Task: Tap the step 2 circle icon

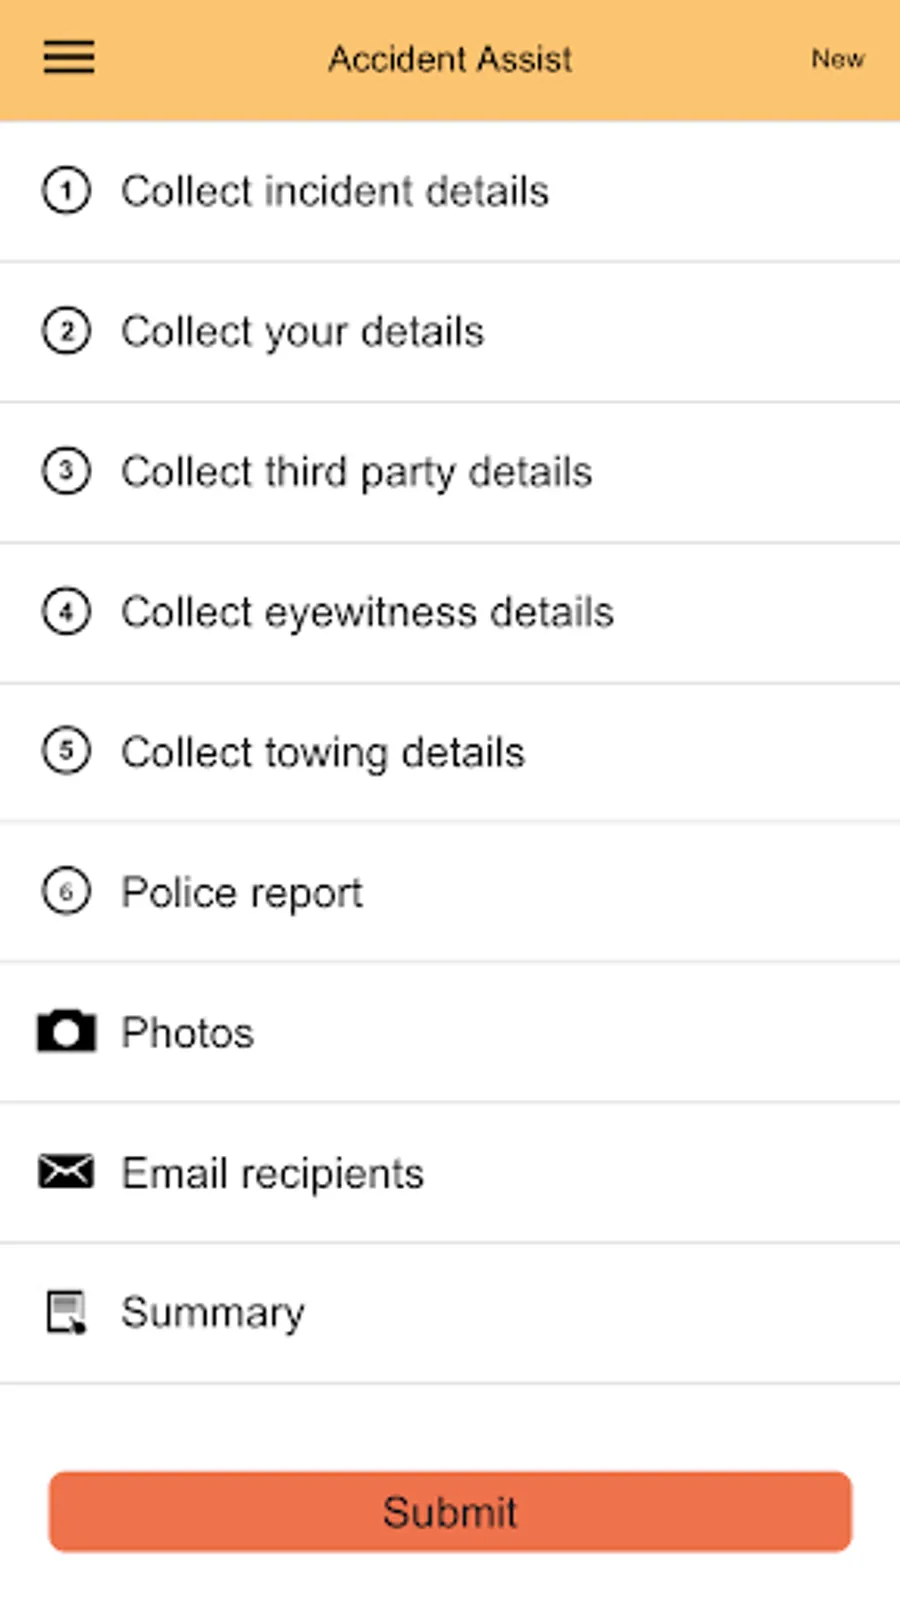Action: (66, 331)
